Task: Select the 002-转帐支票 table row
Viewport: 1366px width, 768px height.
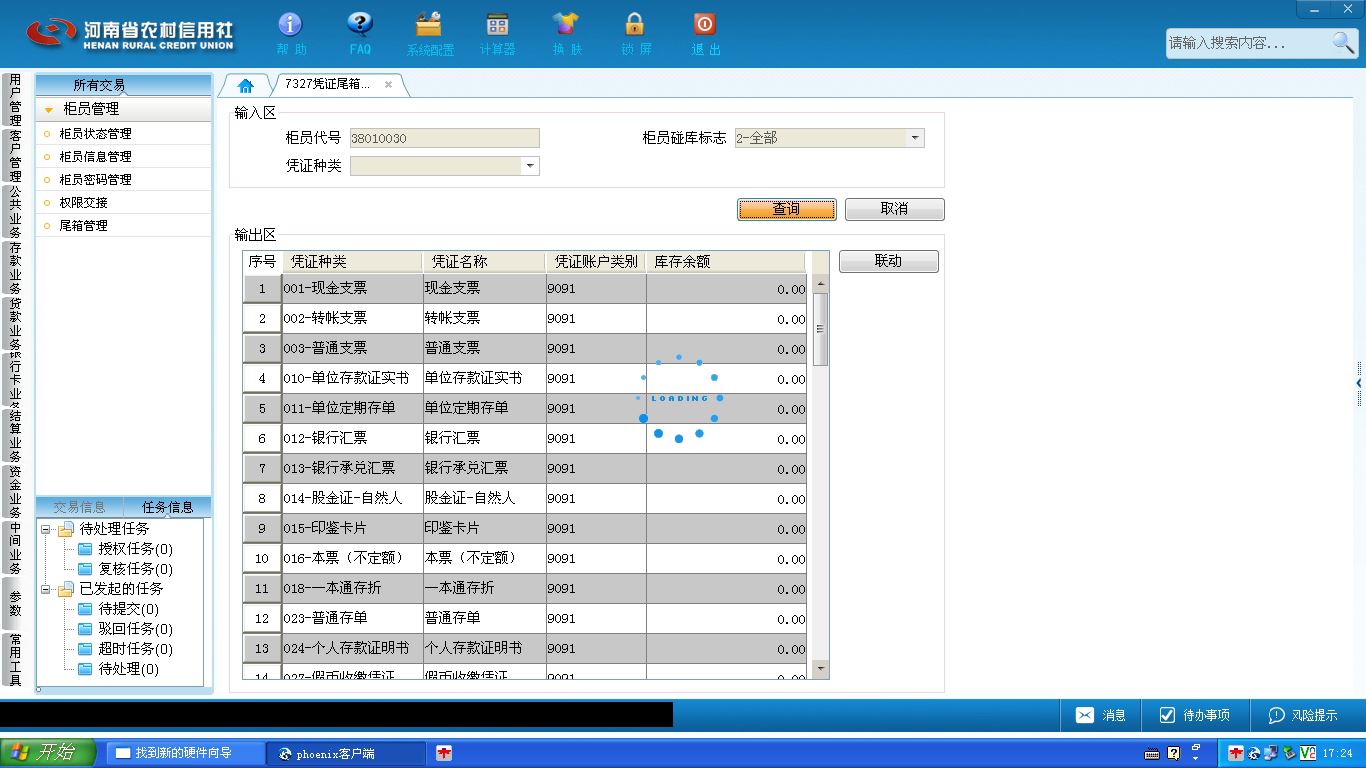Action: point(524,318)
